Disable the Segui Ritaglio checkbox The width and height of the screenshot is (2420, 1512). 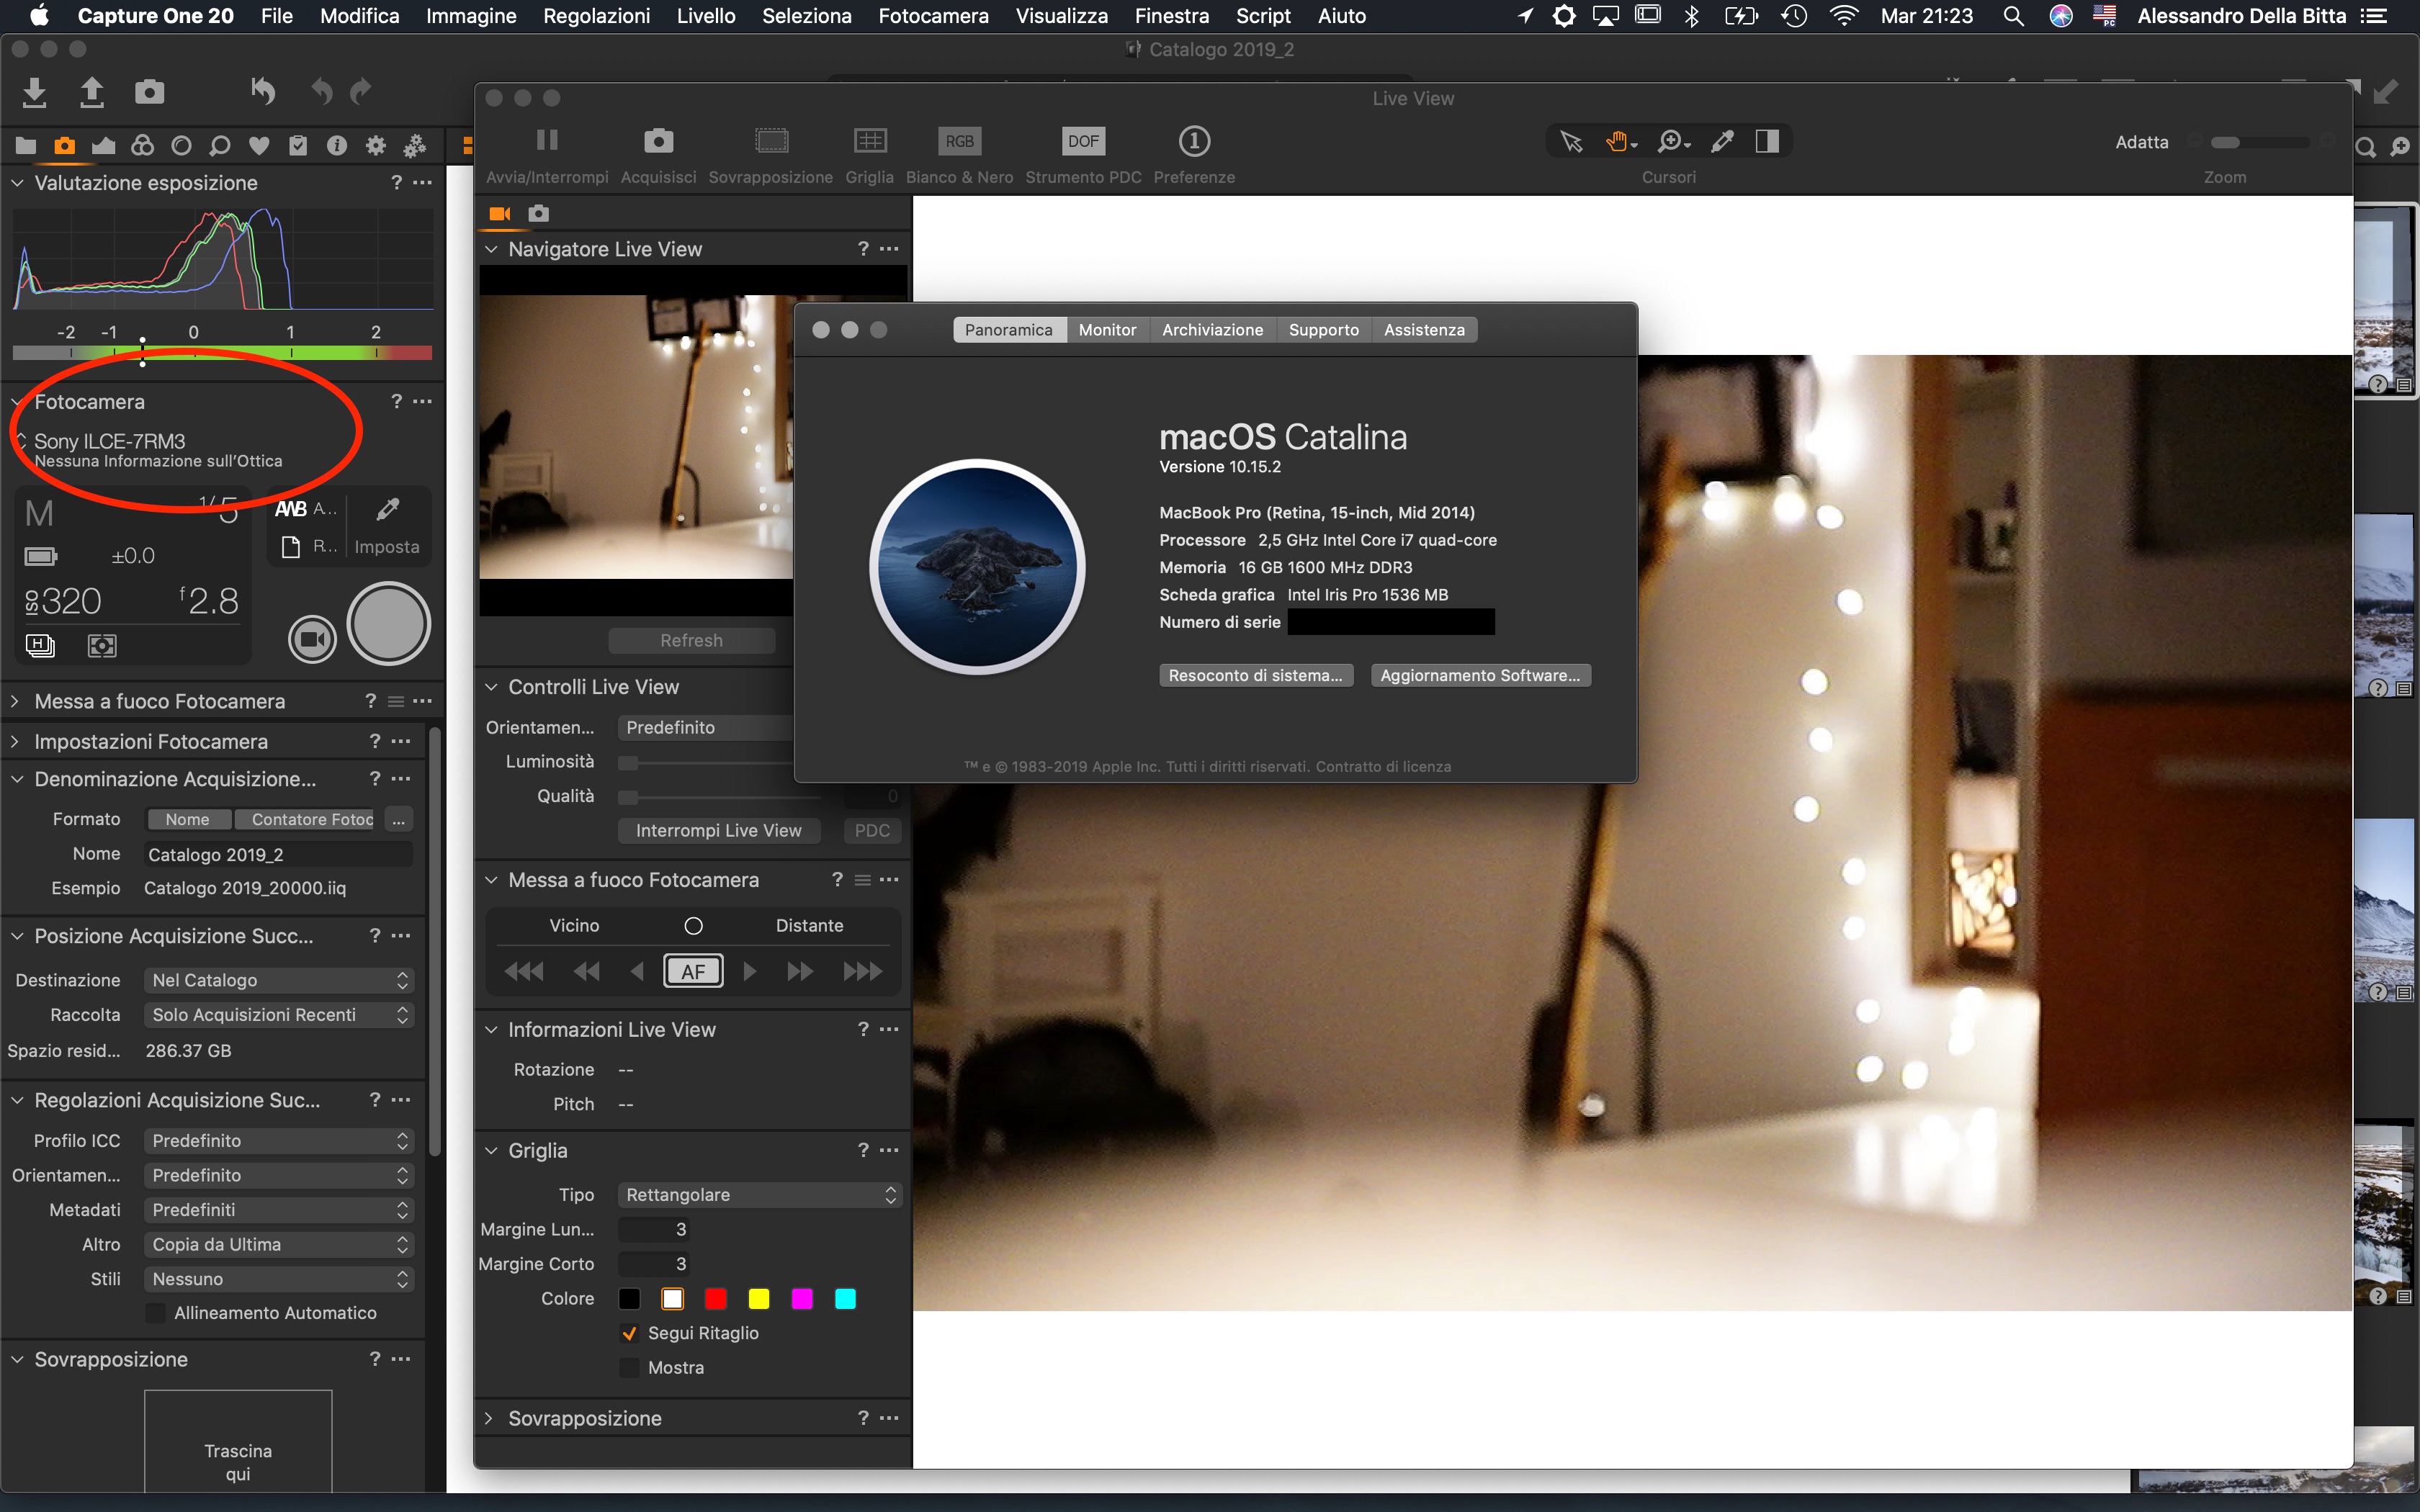629,1333
